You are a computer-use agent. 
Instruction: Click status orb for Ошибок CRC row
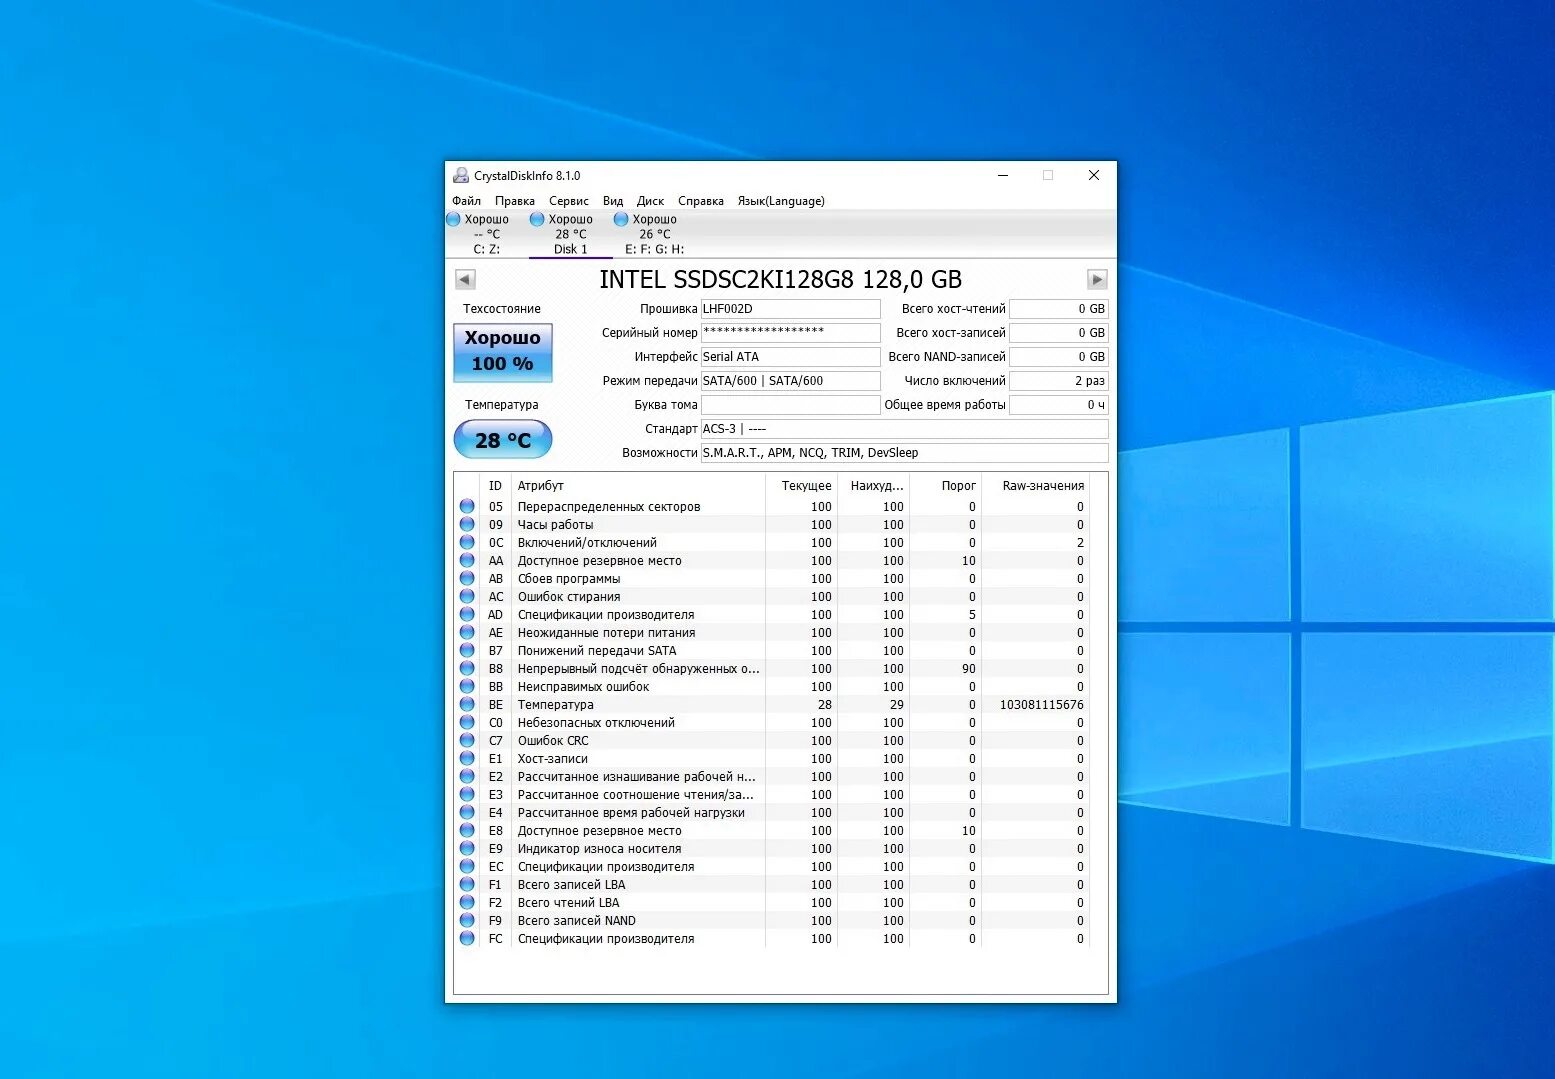click(x=467, y=740)
